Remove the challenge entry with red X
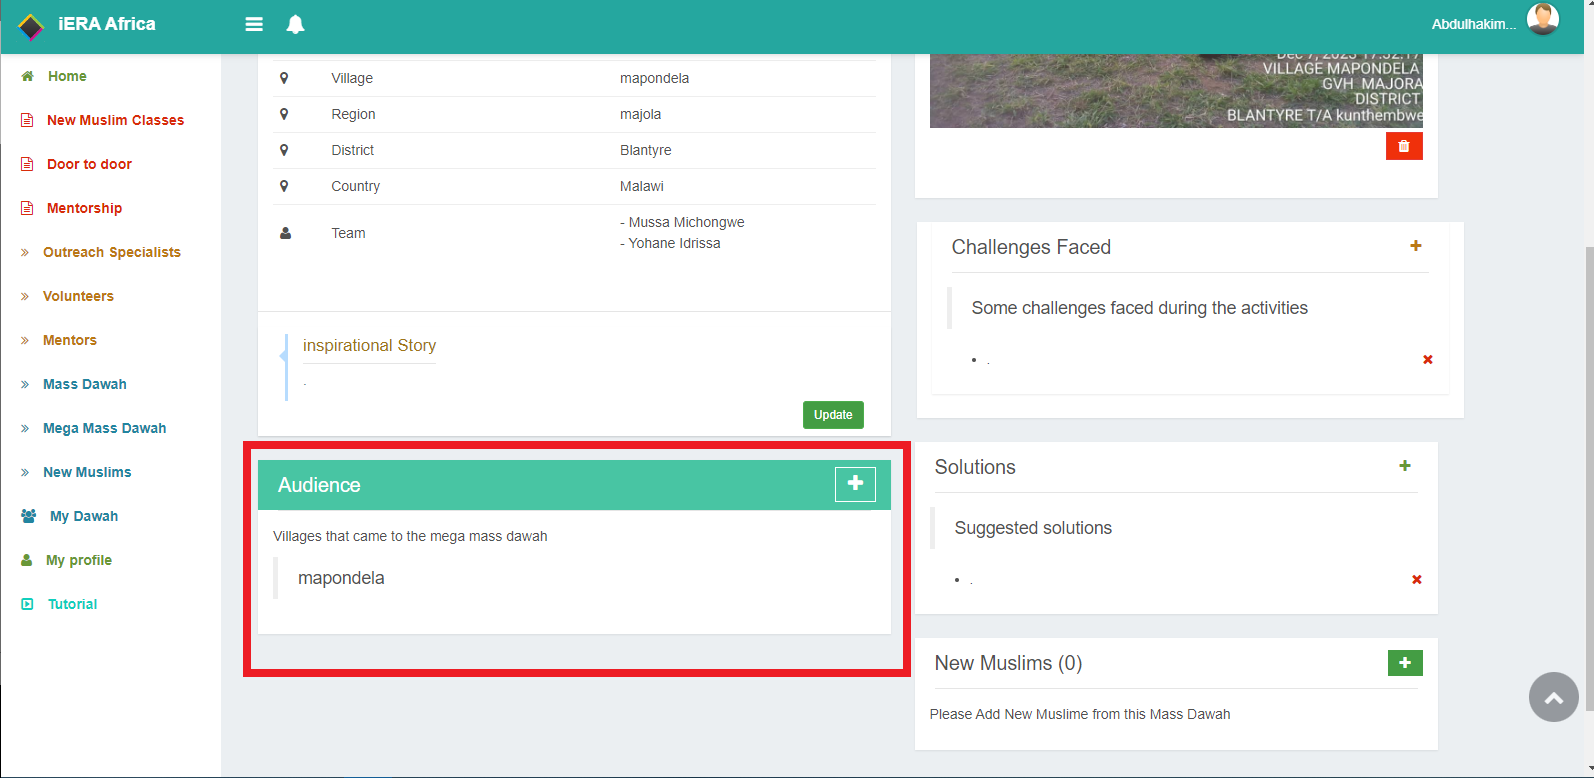 click(x=1427, y=360)
